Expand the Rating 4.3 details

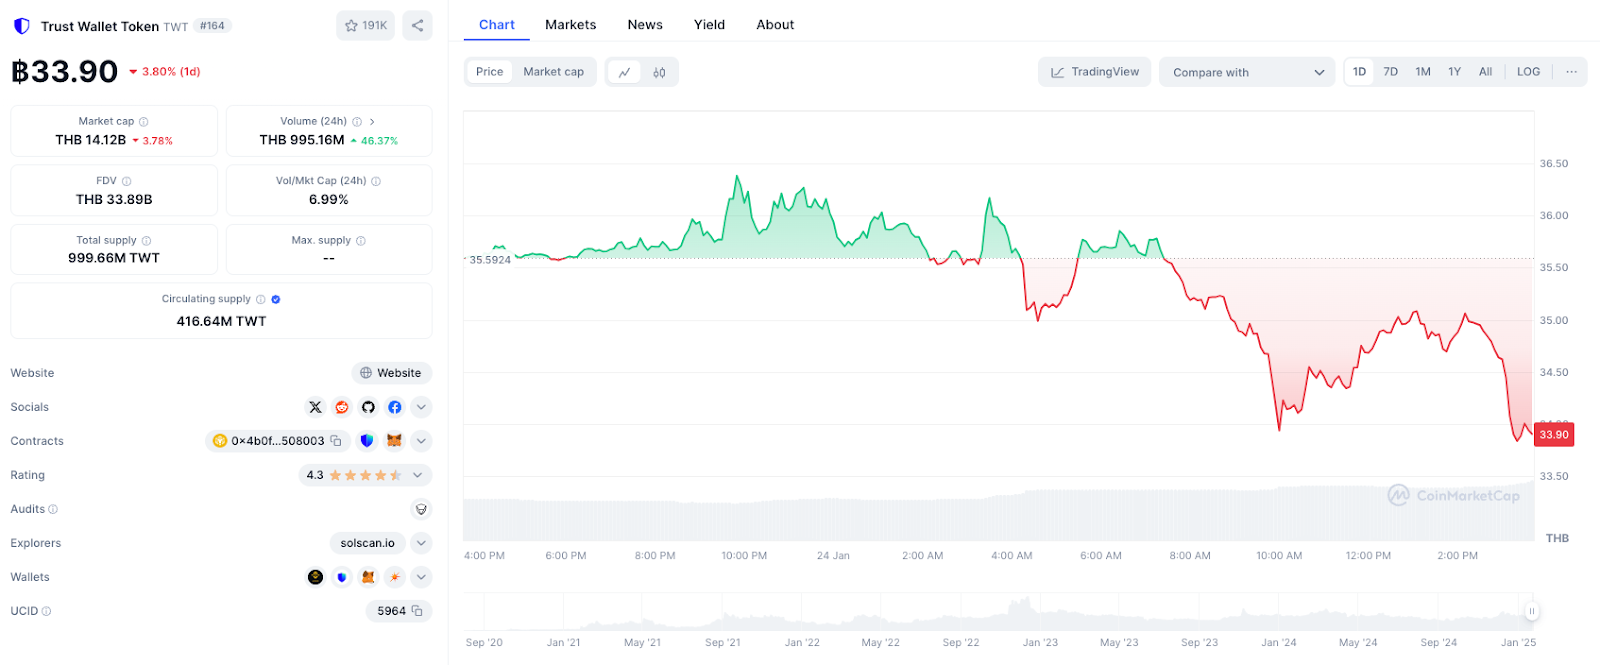pyautogui.click(x=418, y=475)
